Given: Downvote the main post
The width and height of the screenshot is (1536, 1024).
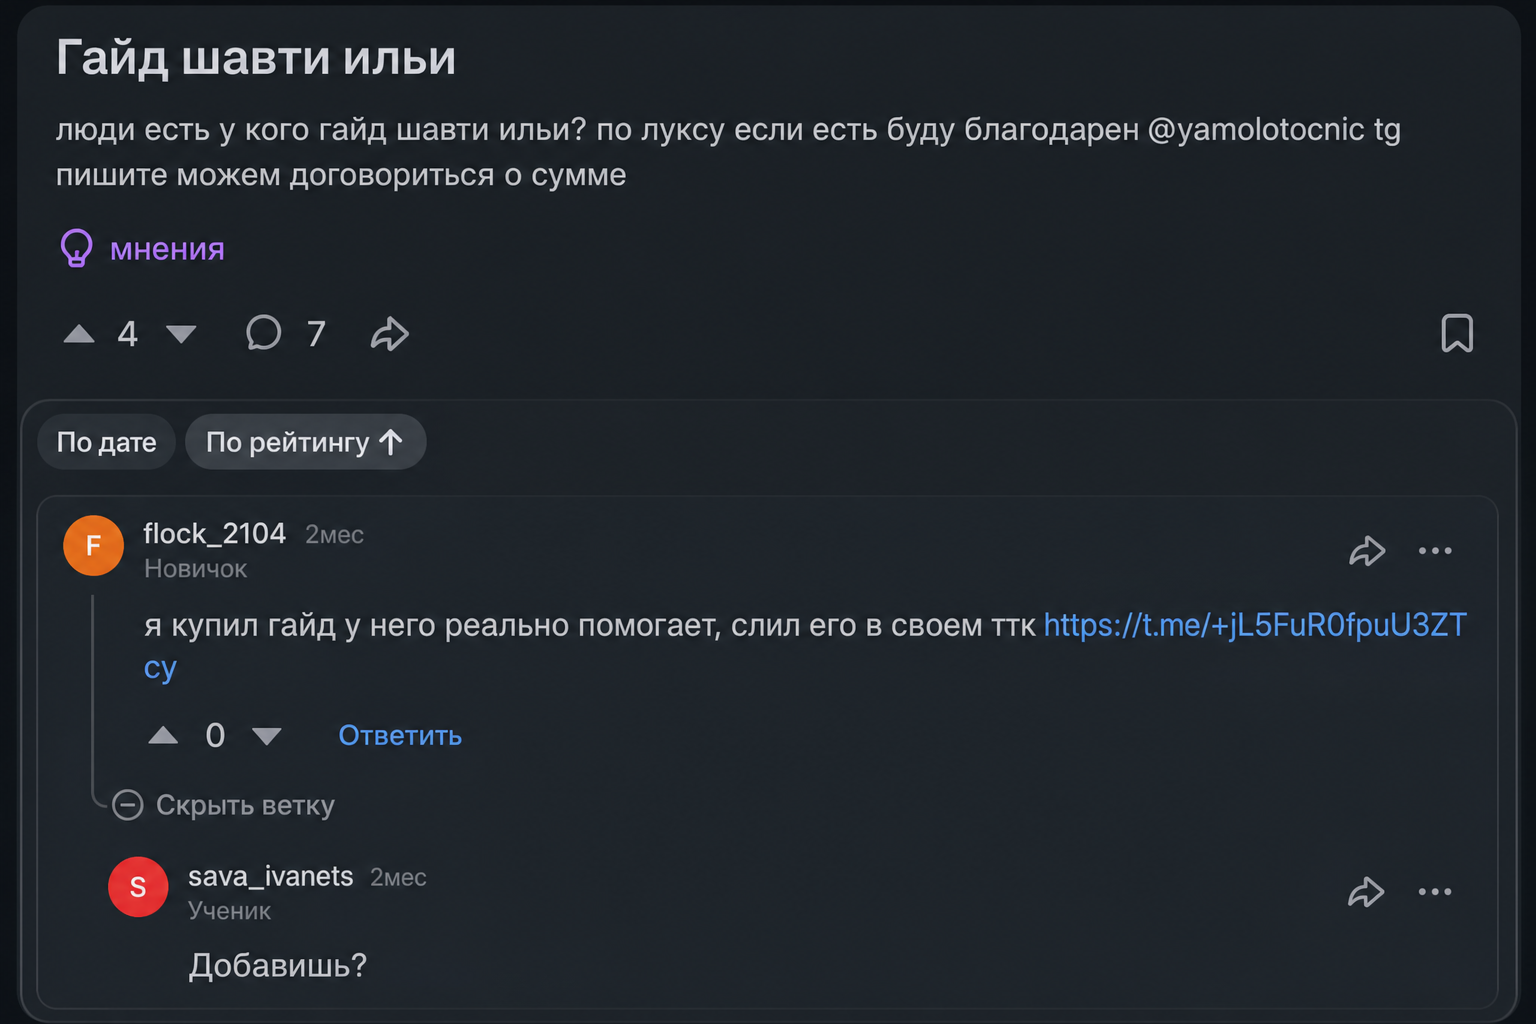Looking at the screenshot, I should click(181, 334).
